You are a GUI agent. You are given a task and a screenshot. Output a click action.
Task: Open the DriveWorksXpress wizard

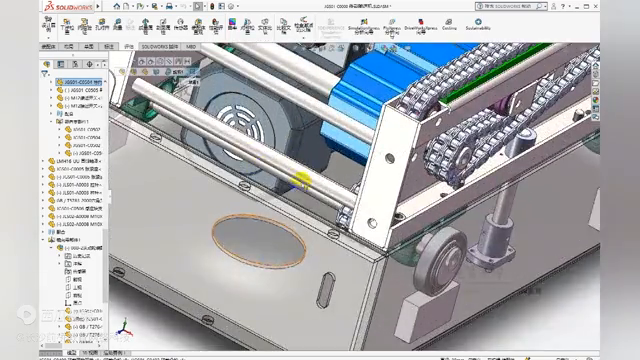421,26
